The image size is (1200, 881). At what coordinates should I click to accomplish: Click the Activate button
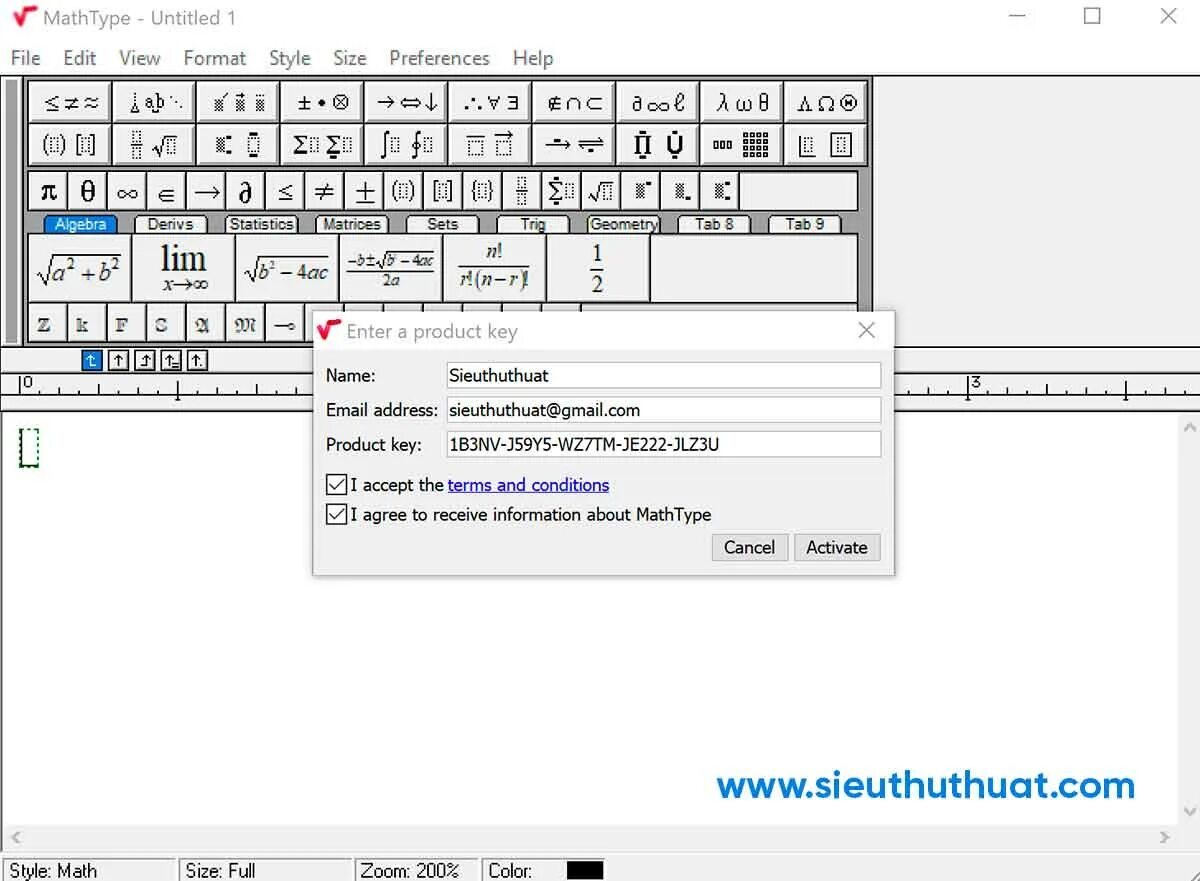pos(837,547)
